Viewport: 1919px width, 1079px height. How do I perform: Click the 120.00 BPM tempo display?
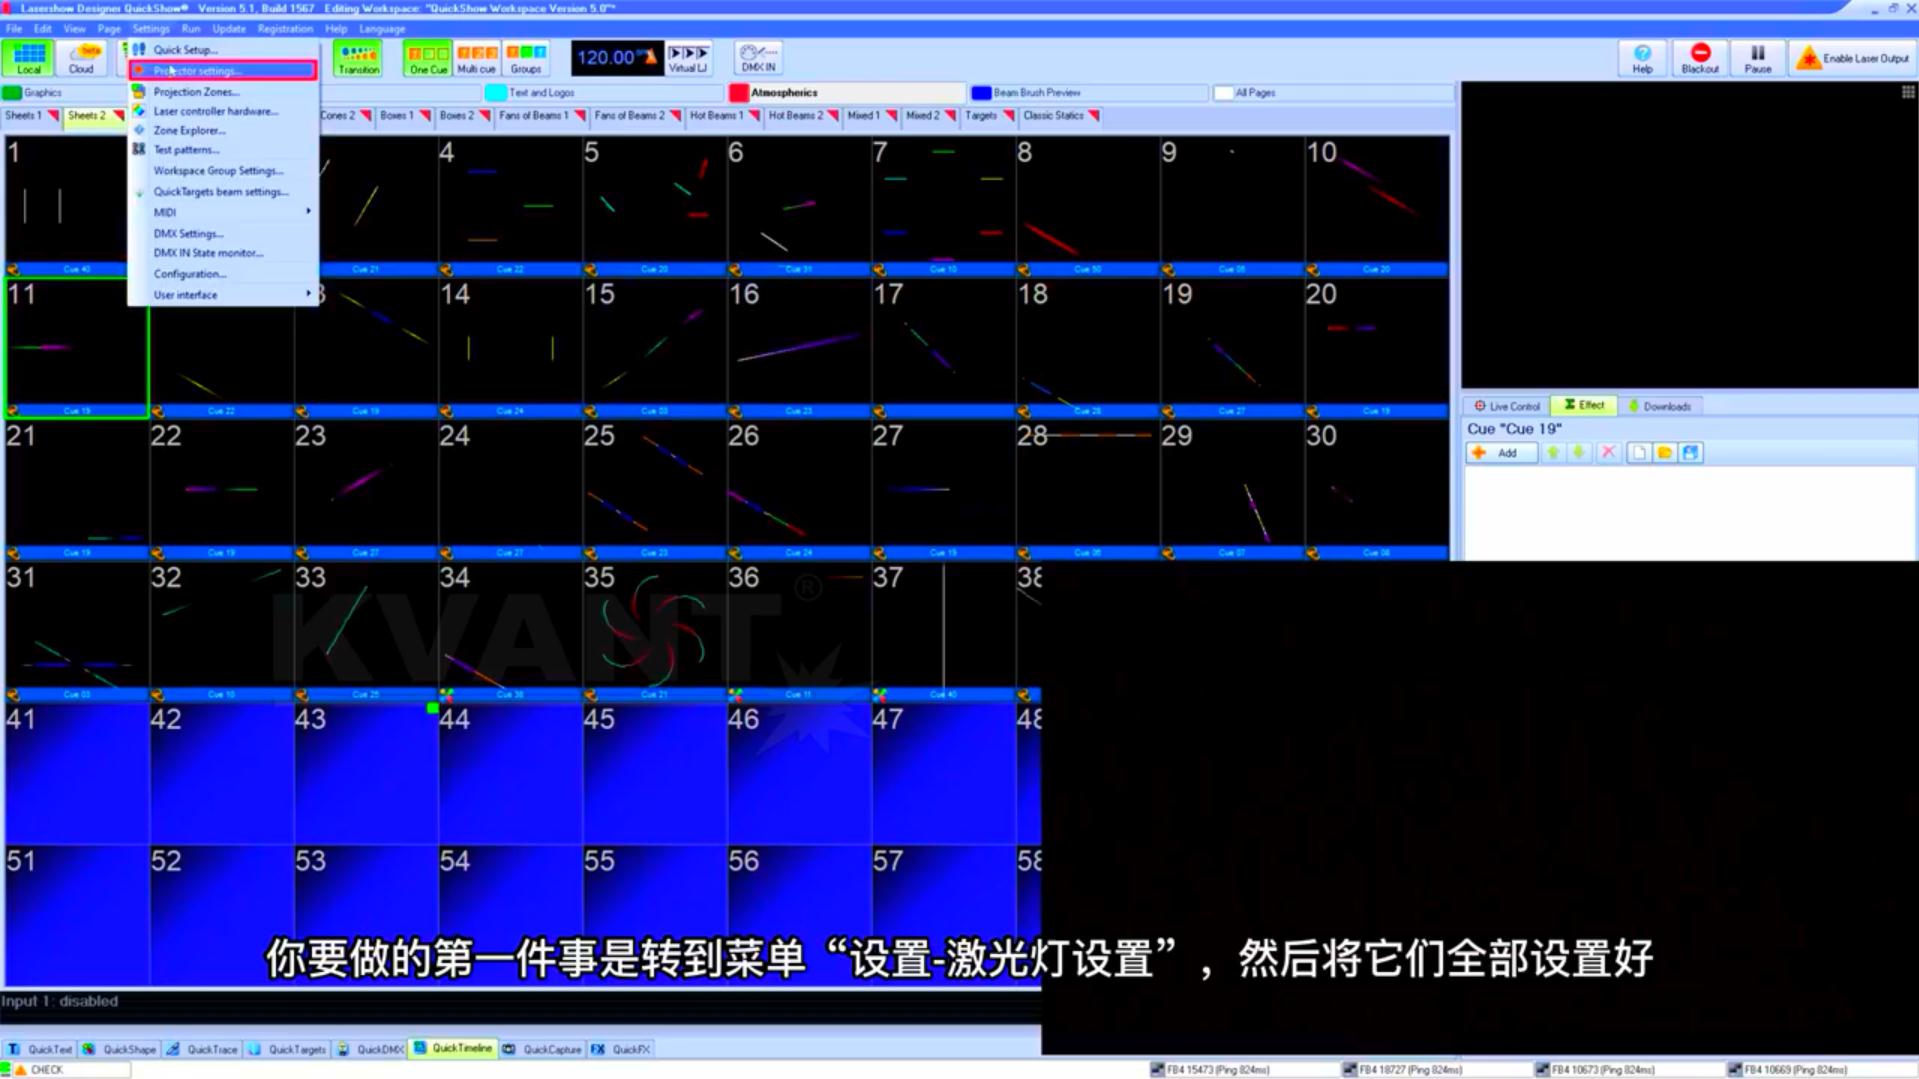point(617,58)
